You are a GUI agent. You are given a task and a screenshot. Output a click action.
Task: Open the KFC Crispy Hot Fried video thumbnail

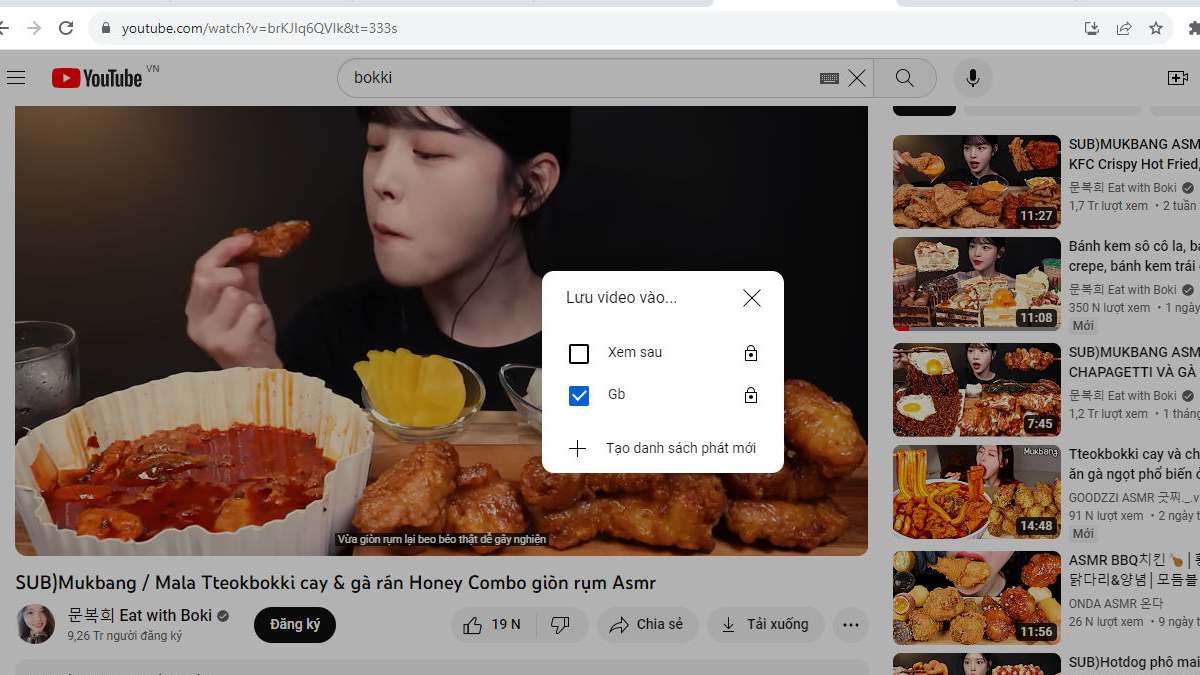(x=976, y=182)
